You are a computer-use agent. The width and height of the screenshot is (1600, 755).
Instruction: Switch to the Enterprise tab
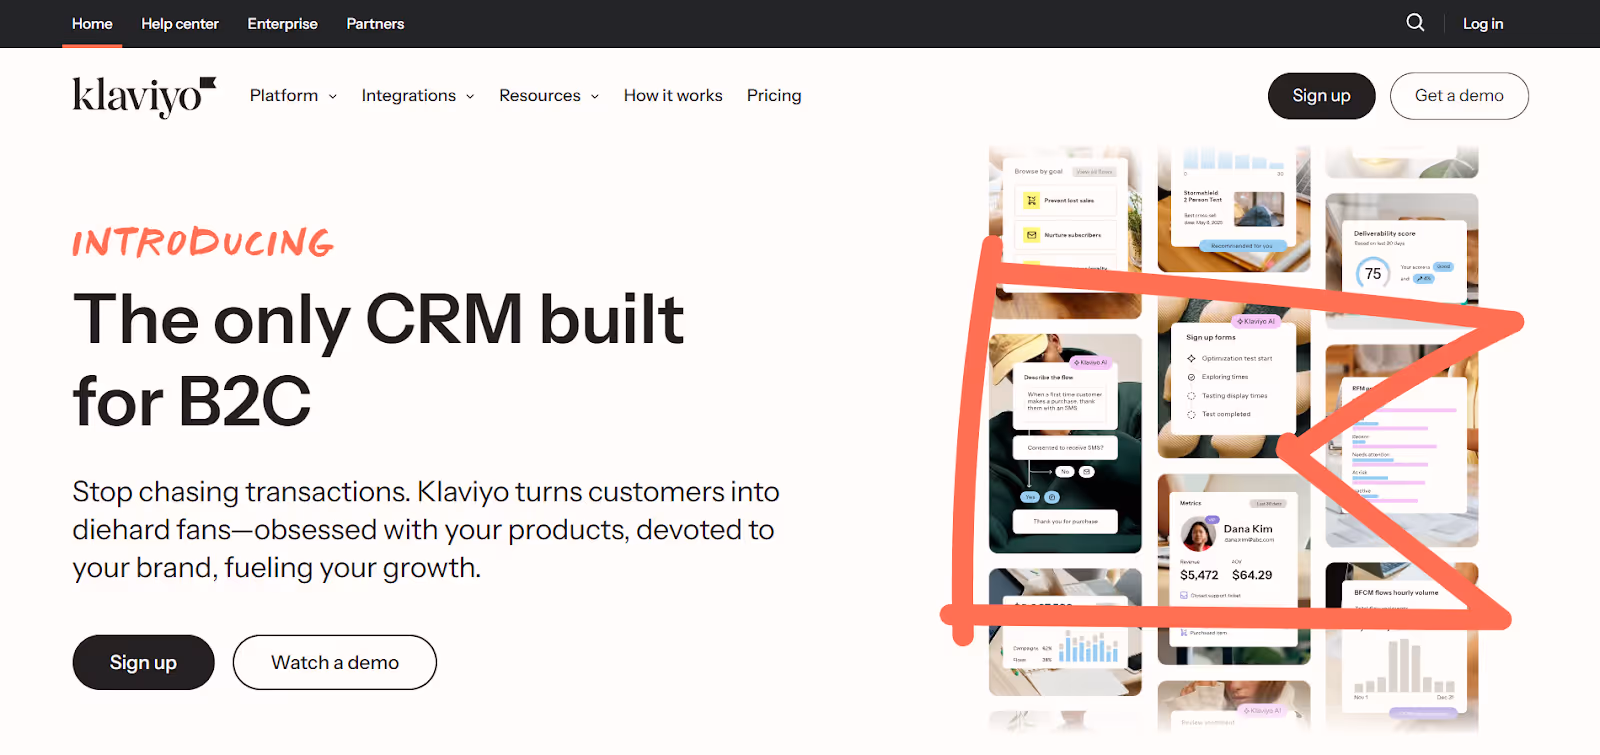point(283,23)
